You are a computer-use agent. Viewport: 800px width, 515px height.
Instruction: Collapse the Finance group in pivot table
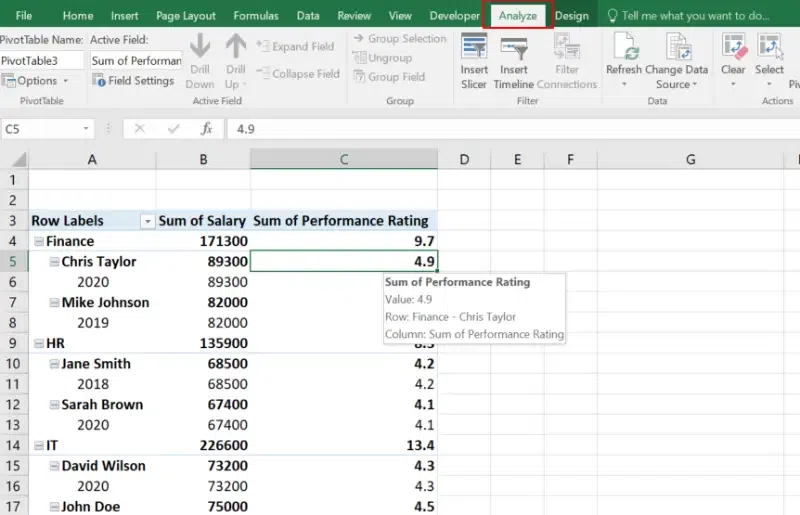(38, 241)
